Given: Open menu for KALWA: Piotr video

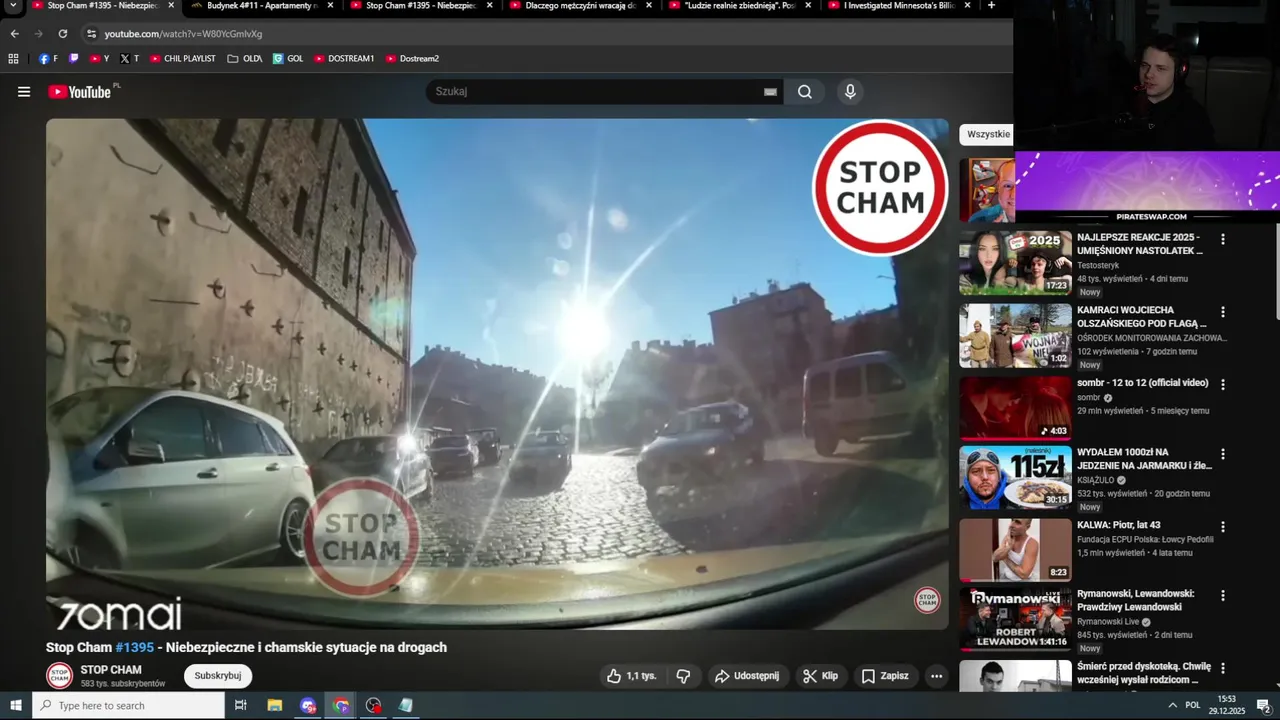Looking at the screenshot, I should (x=1222, y=527).
